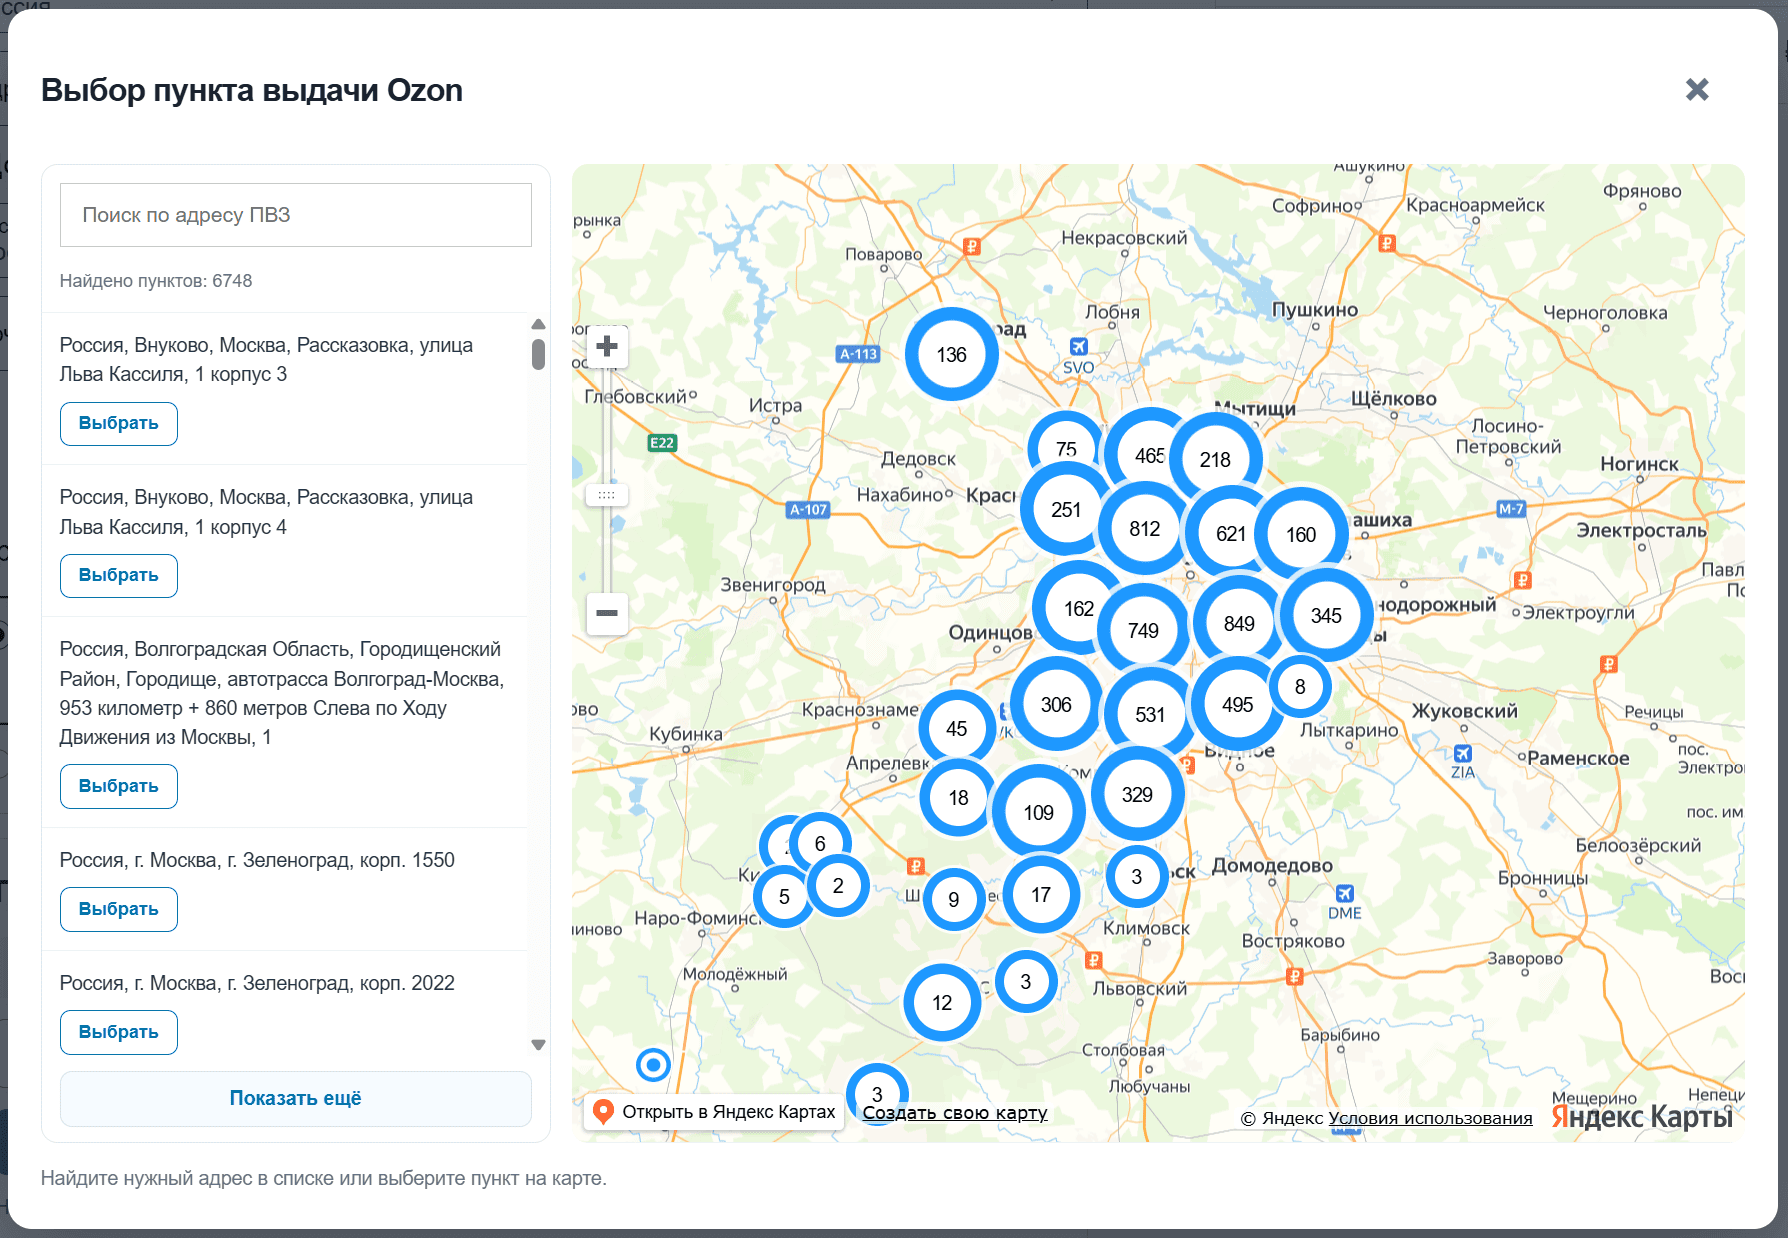Viewport: 1788px width, 1238px height.
Task: Click the pickup address search field
Action: click(296, 215)
